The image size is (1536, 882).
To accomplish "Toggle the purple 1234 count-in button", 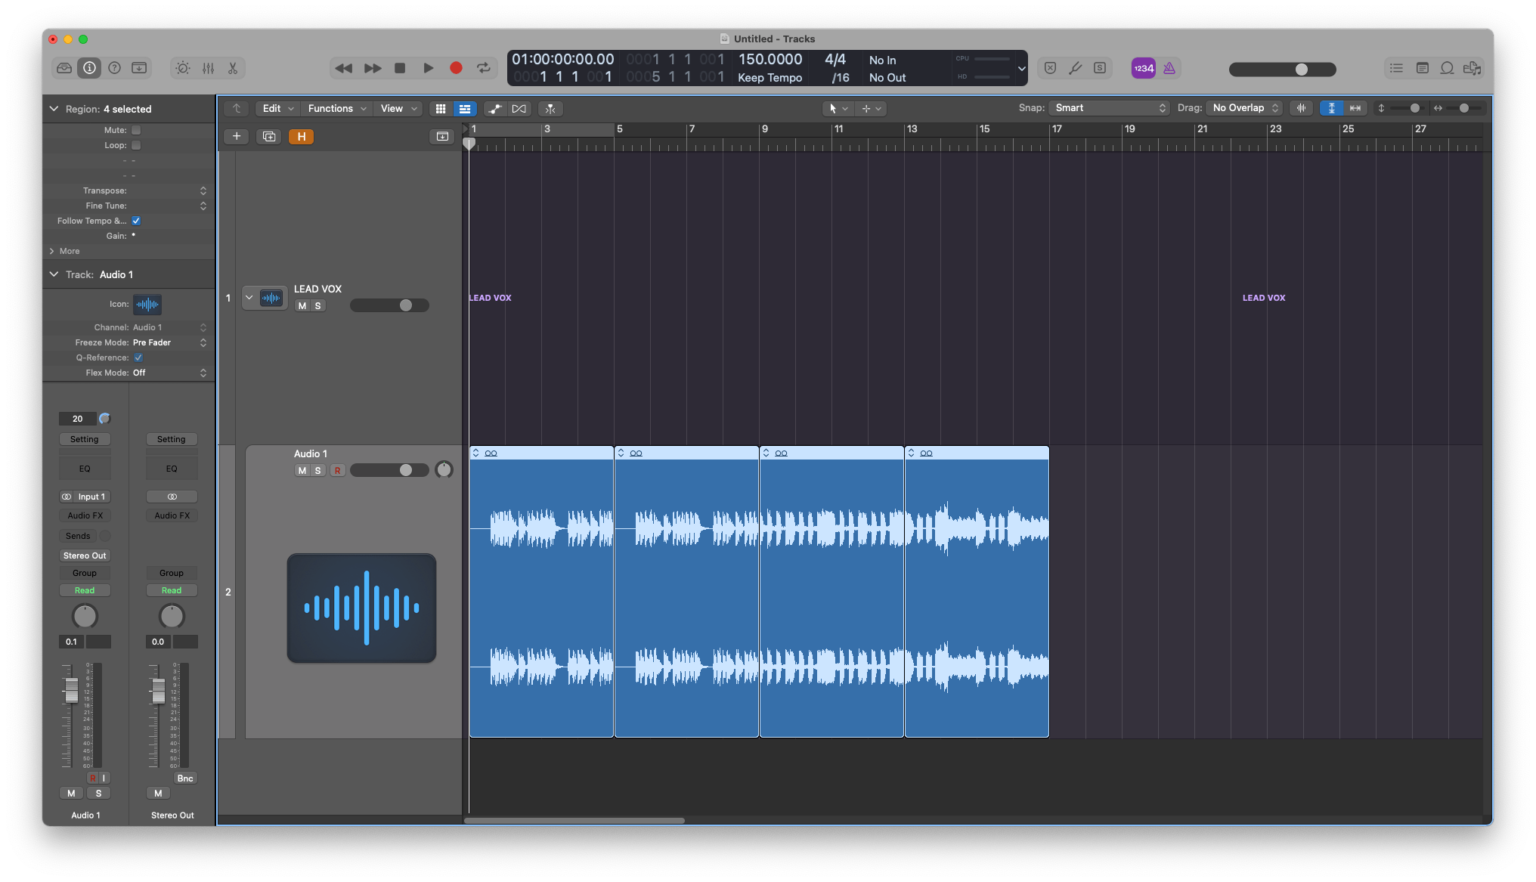I will tap(1143, 68).
